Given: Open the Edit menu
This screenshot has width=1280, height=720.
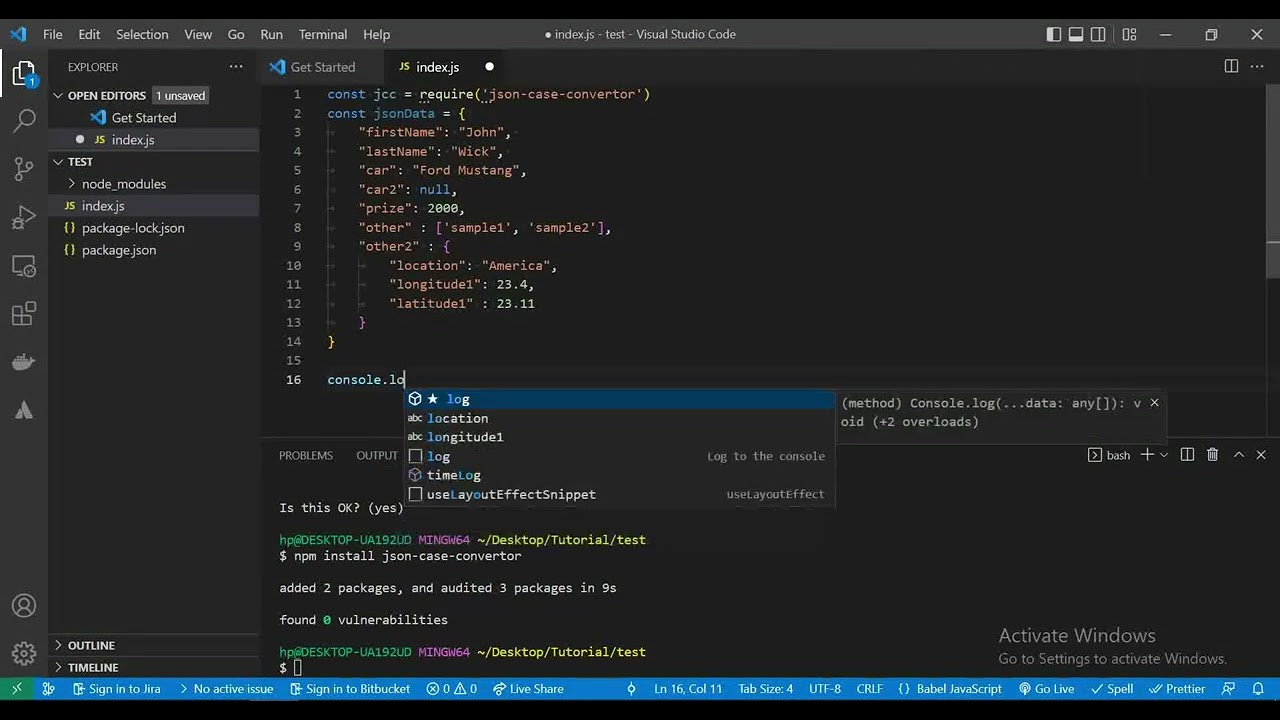Looking at the screenshot, I should 89,34.
